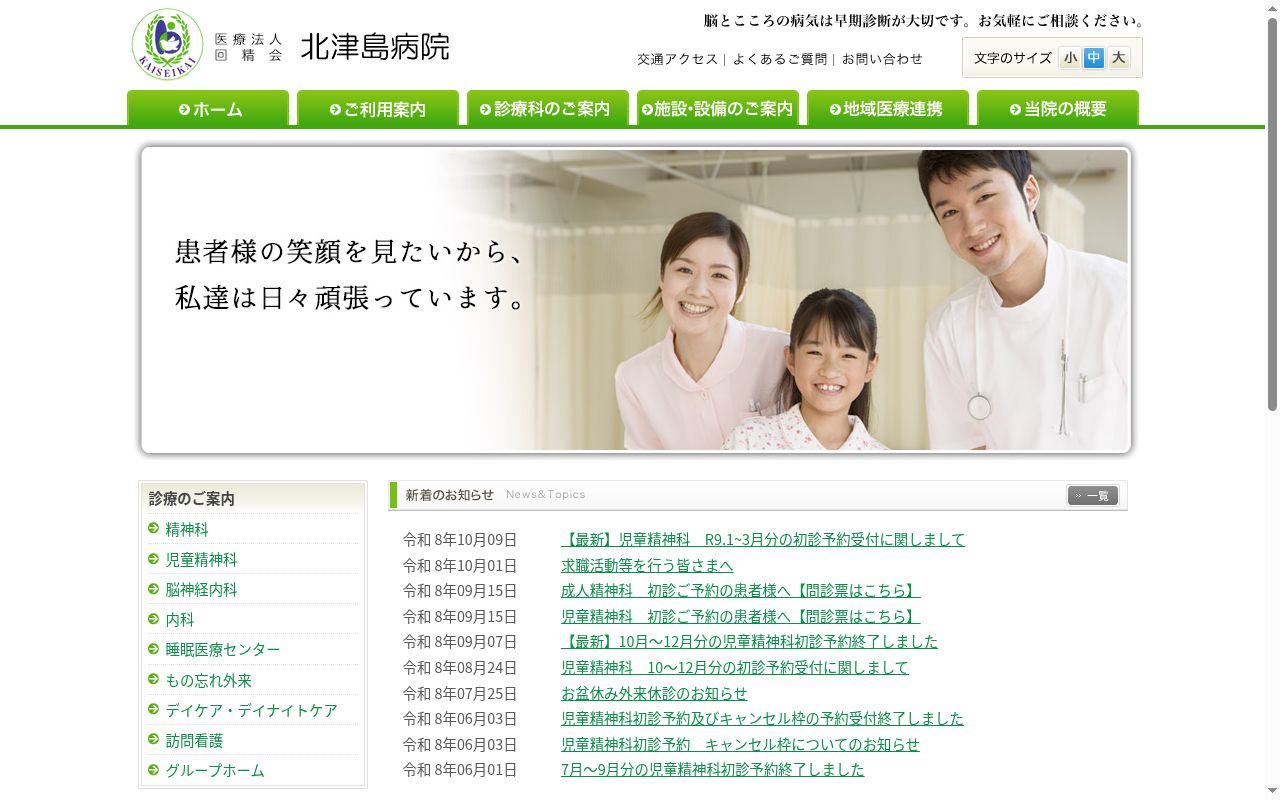Image resolution: width=1280 pixels, height=800 pixels.
Task: Click the 一覧 news list button
Action: (x=1092, y=495)
